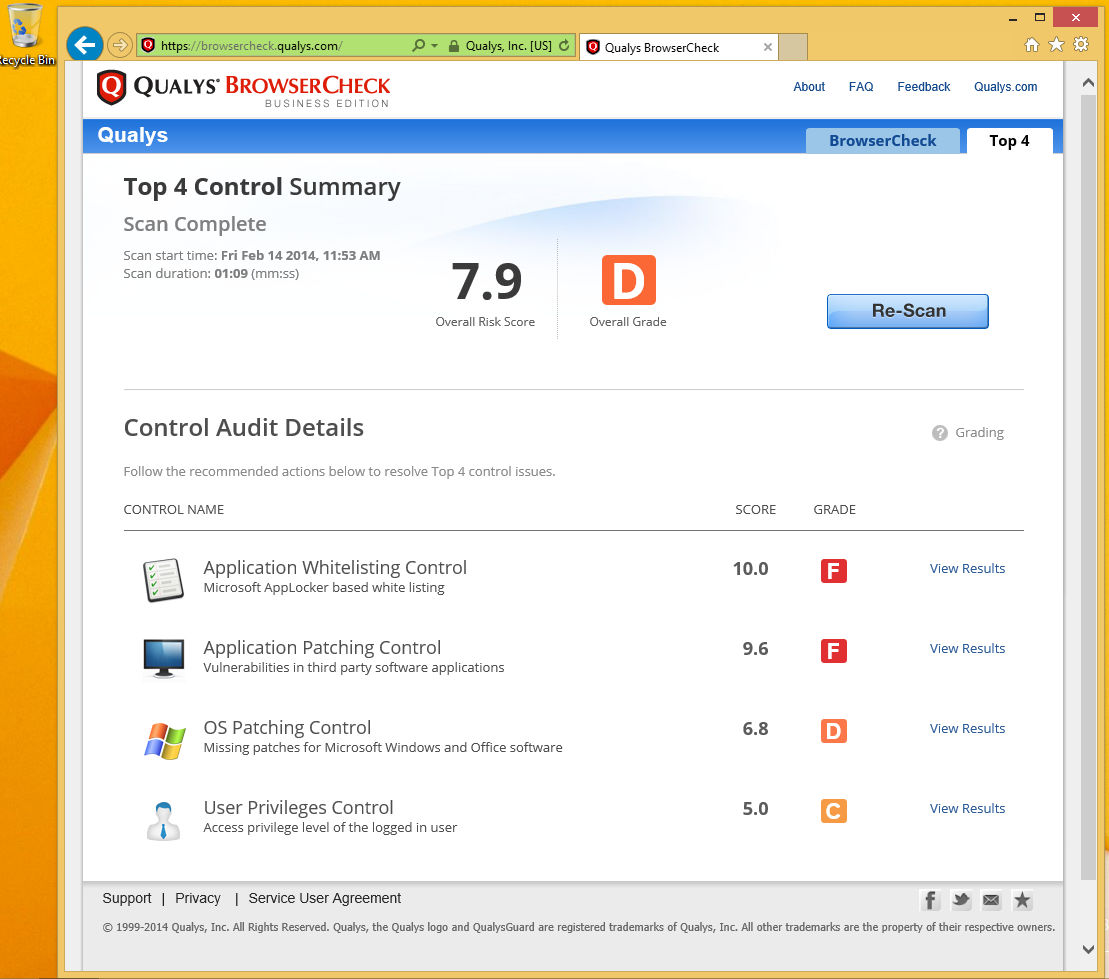Click the scrollbar up arrow
Screen dimensions: 1109x979
(1088, 83)
